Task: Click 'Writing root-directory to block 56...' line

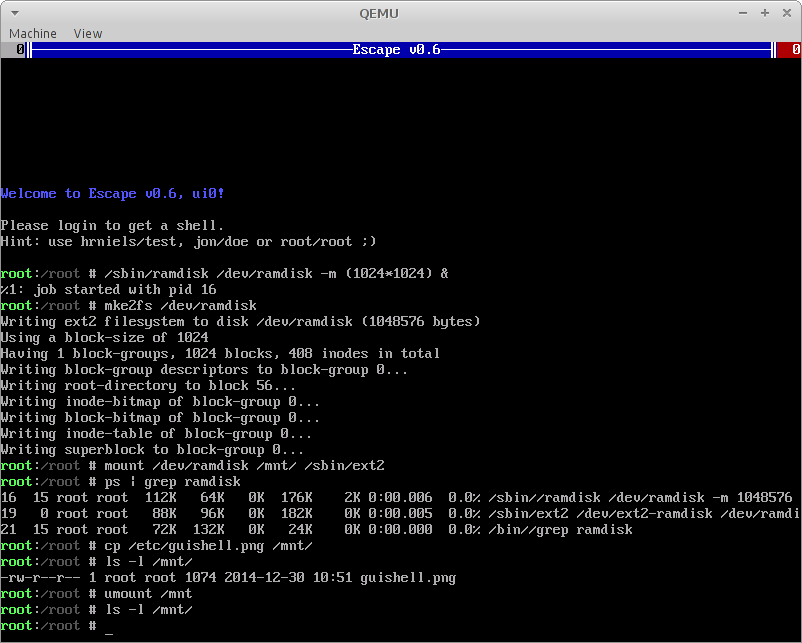Action: pyautogui.click(x=148, y=386)
